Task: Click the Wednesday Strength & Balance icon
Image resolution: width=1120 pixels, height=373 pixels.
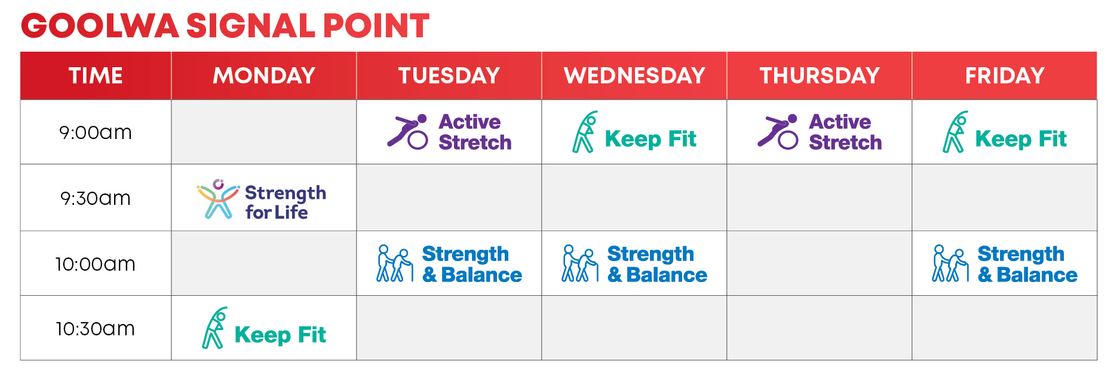Action: click(580, 263)
